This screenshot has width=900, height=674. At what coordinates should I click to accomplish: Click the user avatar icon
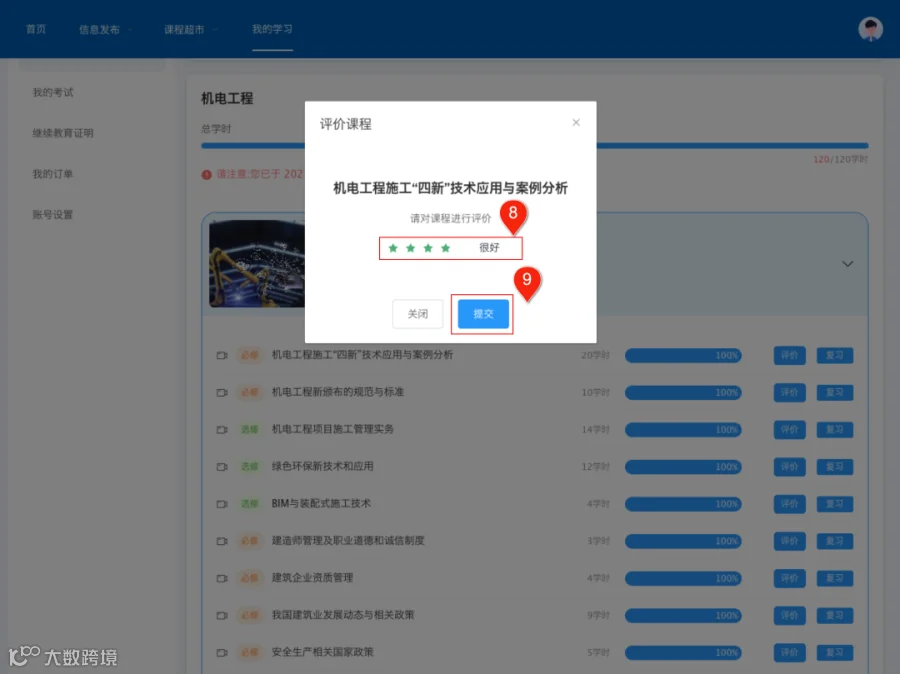click(x=870, y=29)
